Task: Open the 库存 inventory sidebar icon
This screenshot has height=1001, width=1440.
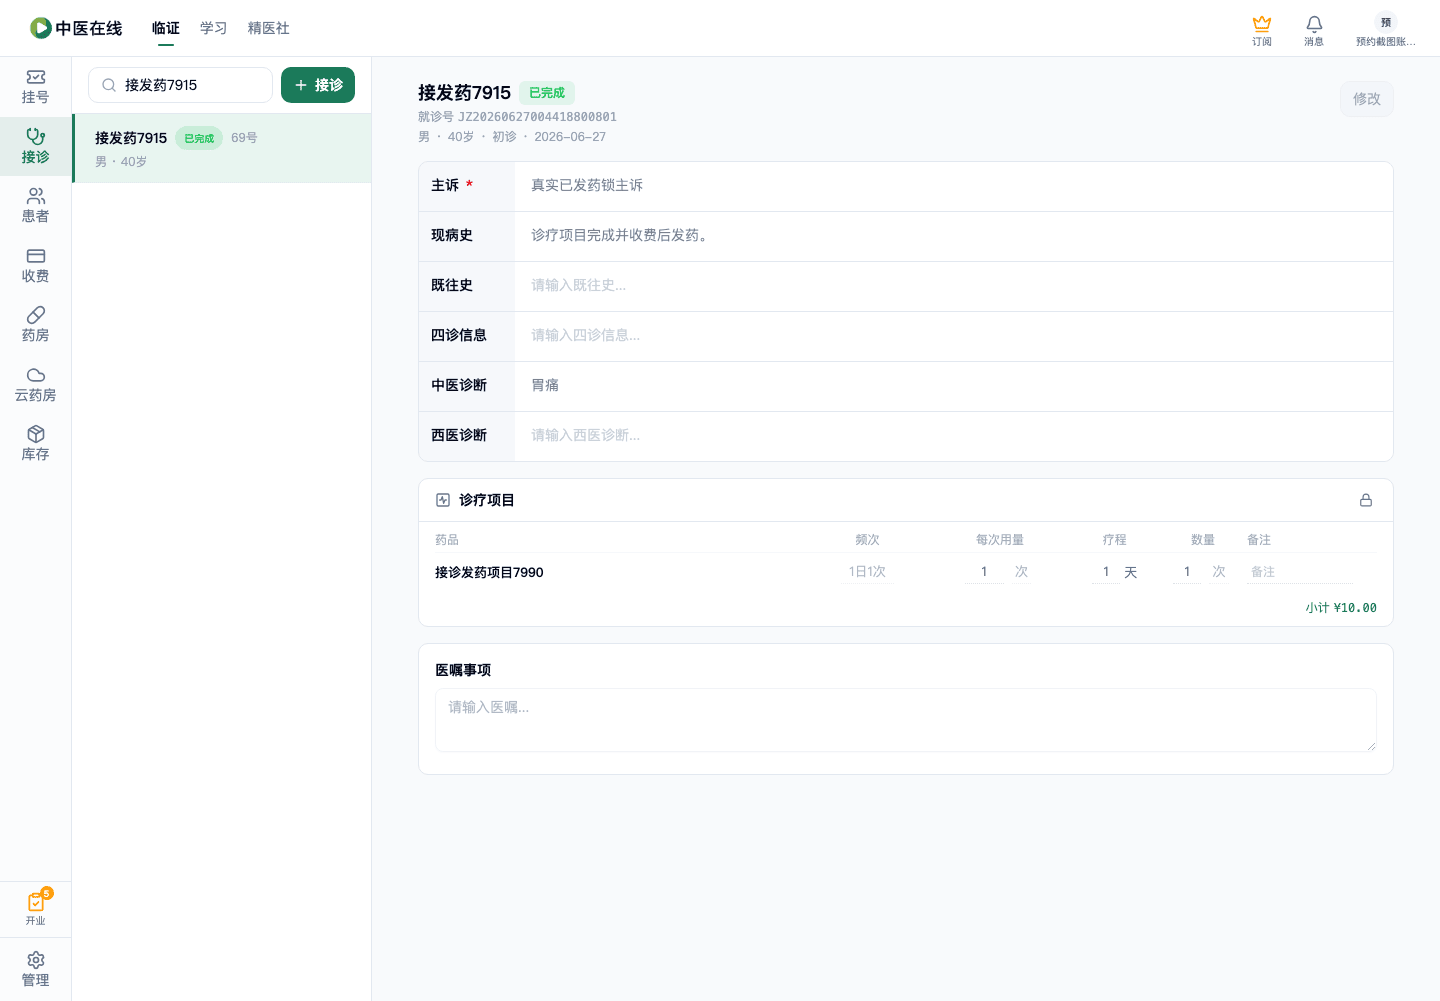Action: pos(35,444)
